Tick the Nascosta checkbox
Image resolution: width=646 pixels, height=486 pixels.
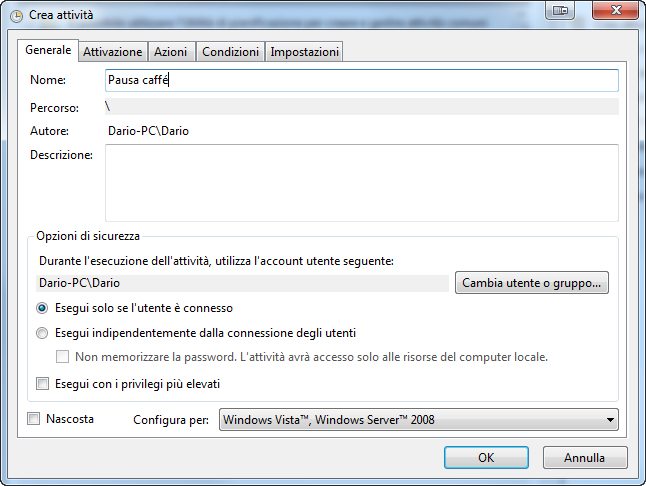coord(34,419)
